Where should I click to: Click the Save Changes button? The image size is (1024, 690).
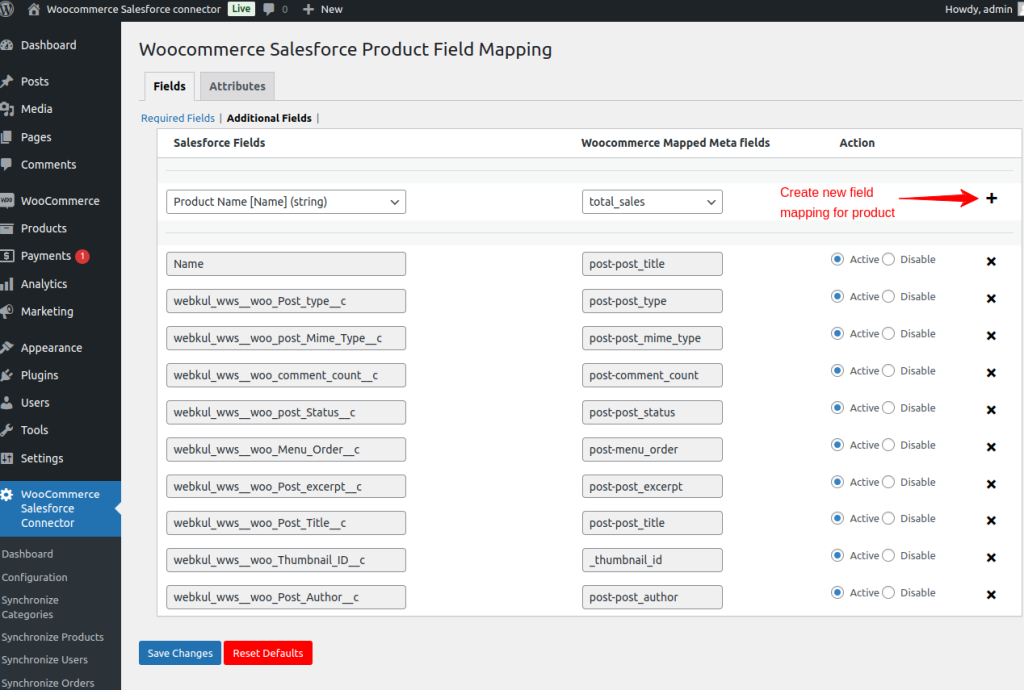(x=180, y=653)
